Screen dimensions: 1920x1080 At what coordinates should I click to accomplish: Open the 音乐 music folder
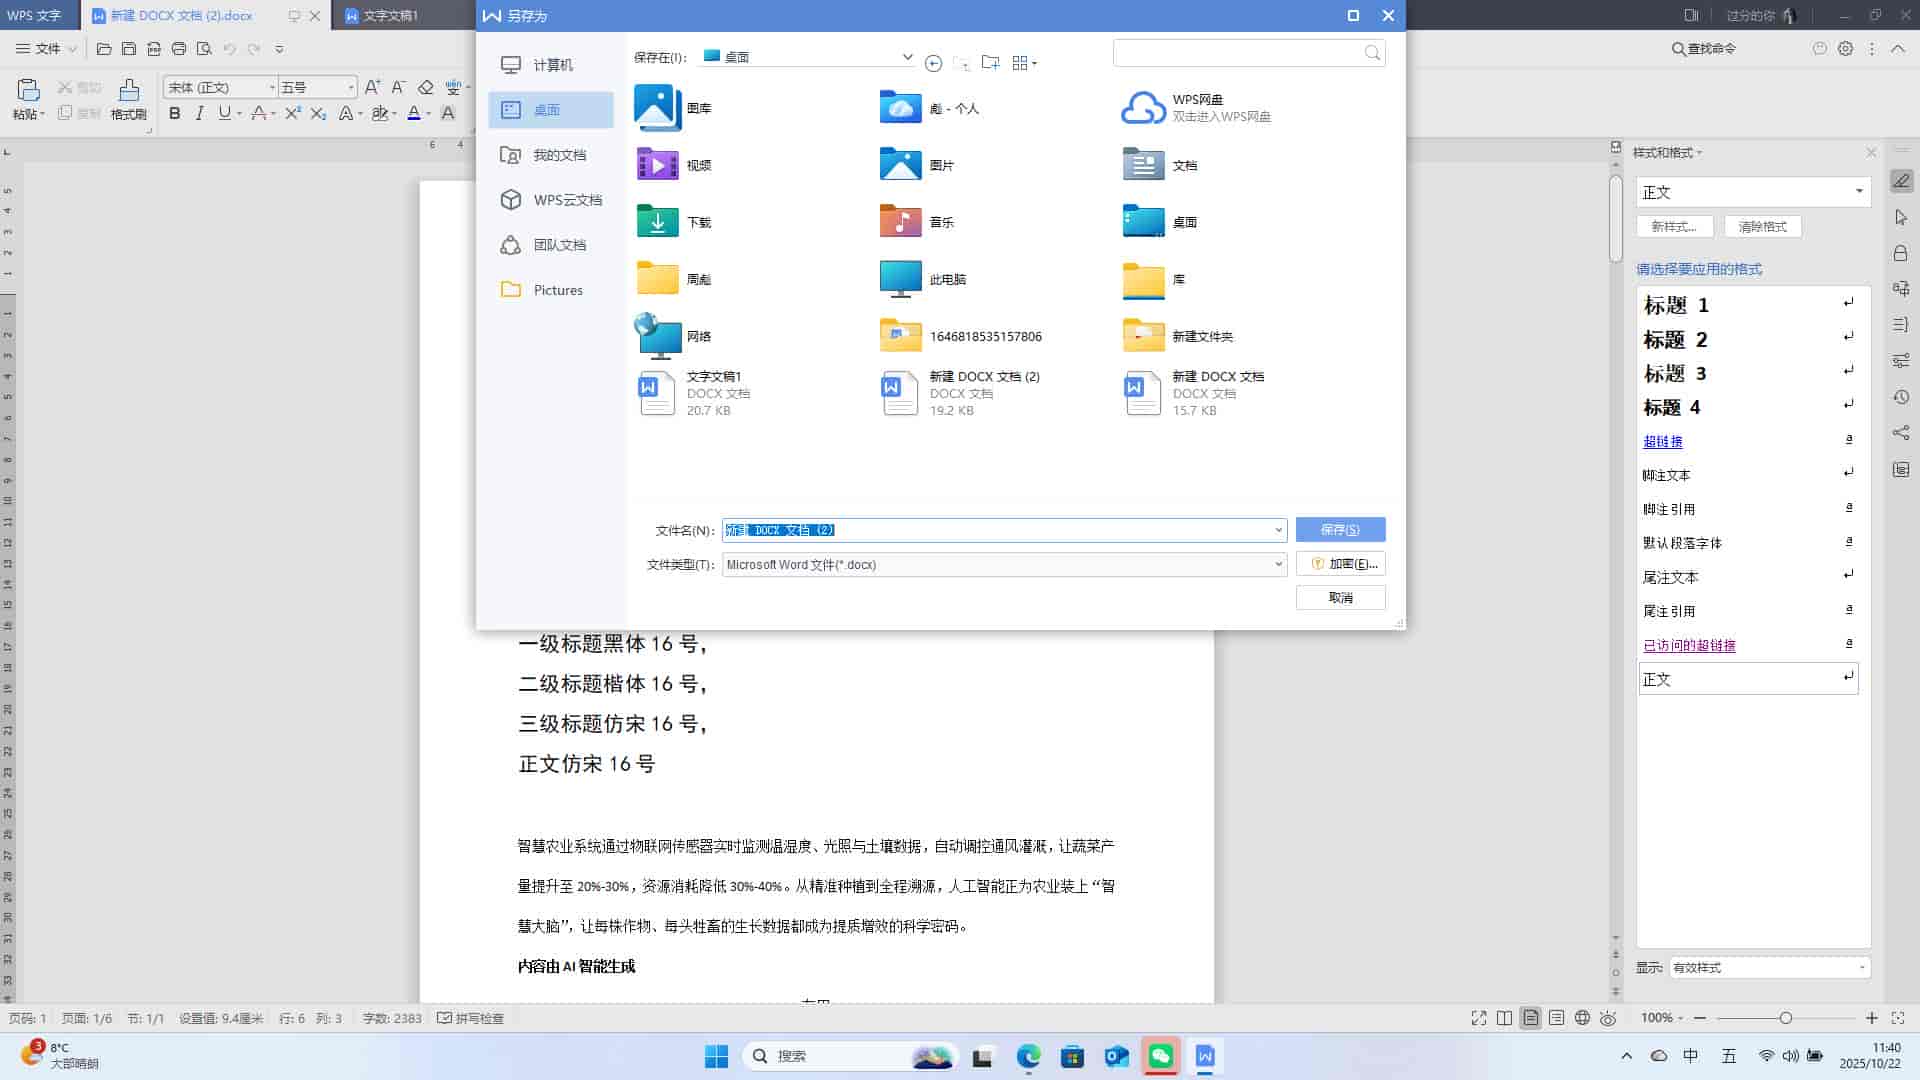pyautogui.click(x=917, y=222)
